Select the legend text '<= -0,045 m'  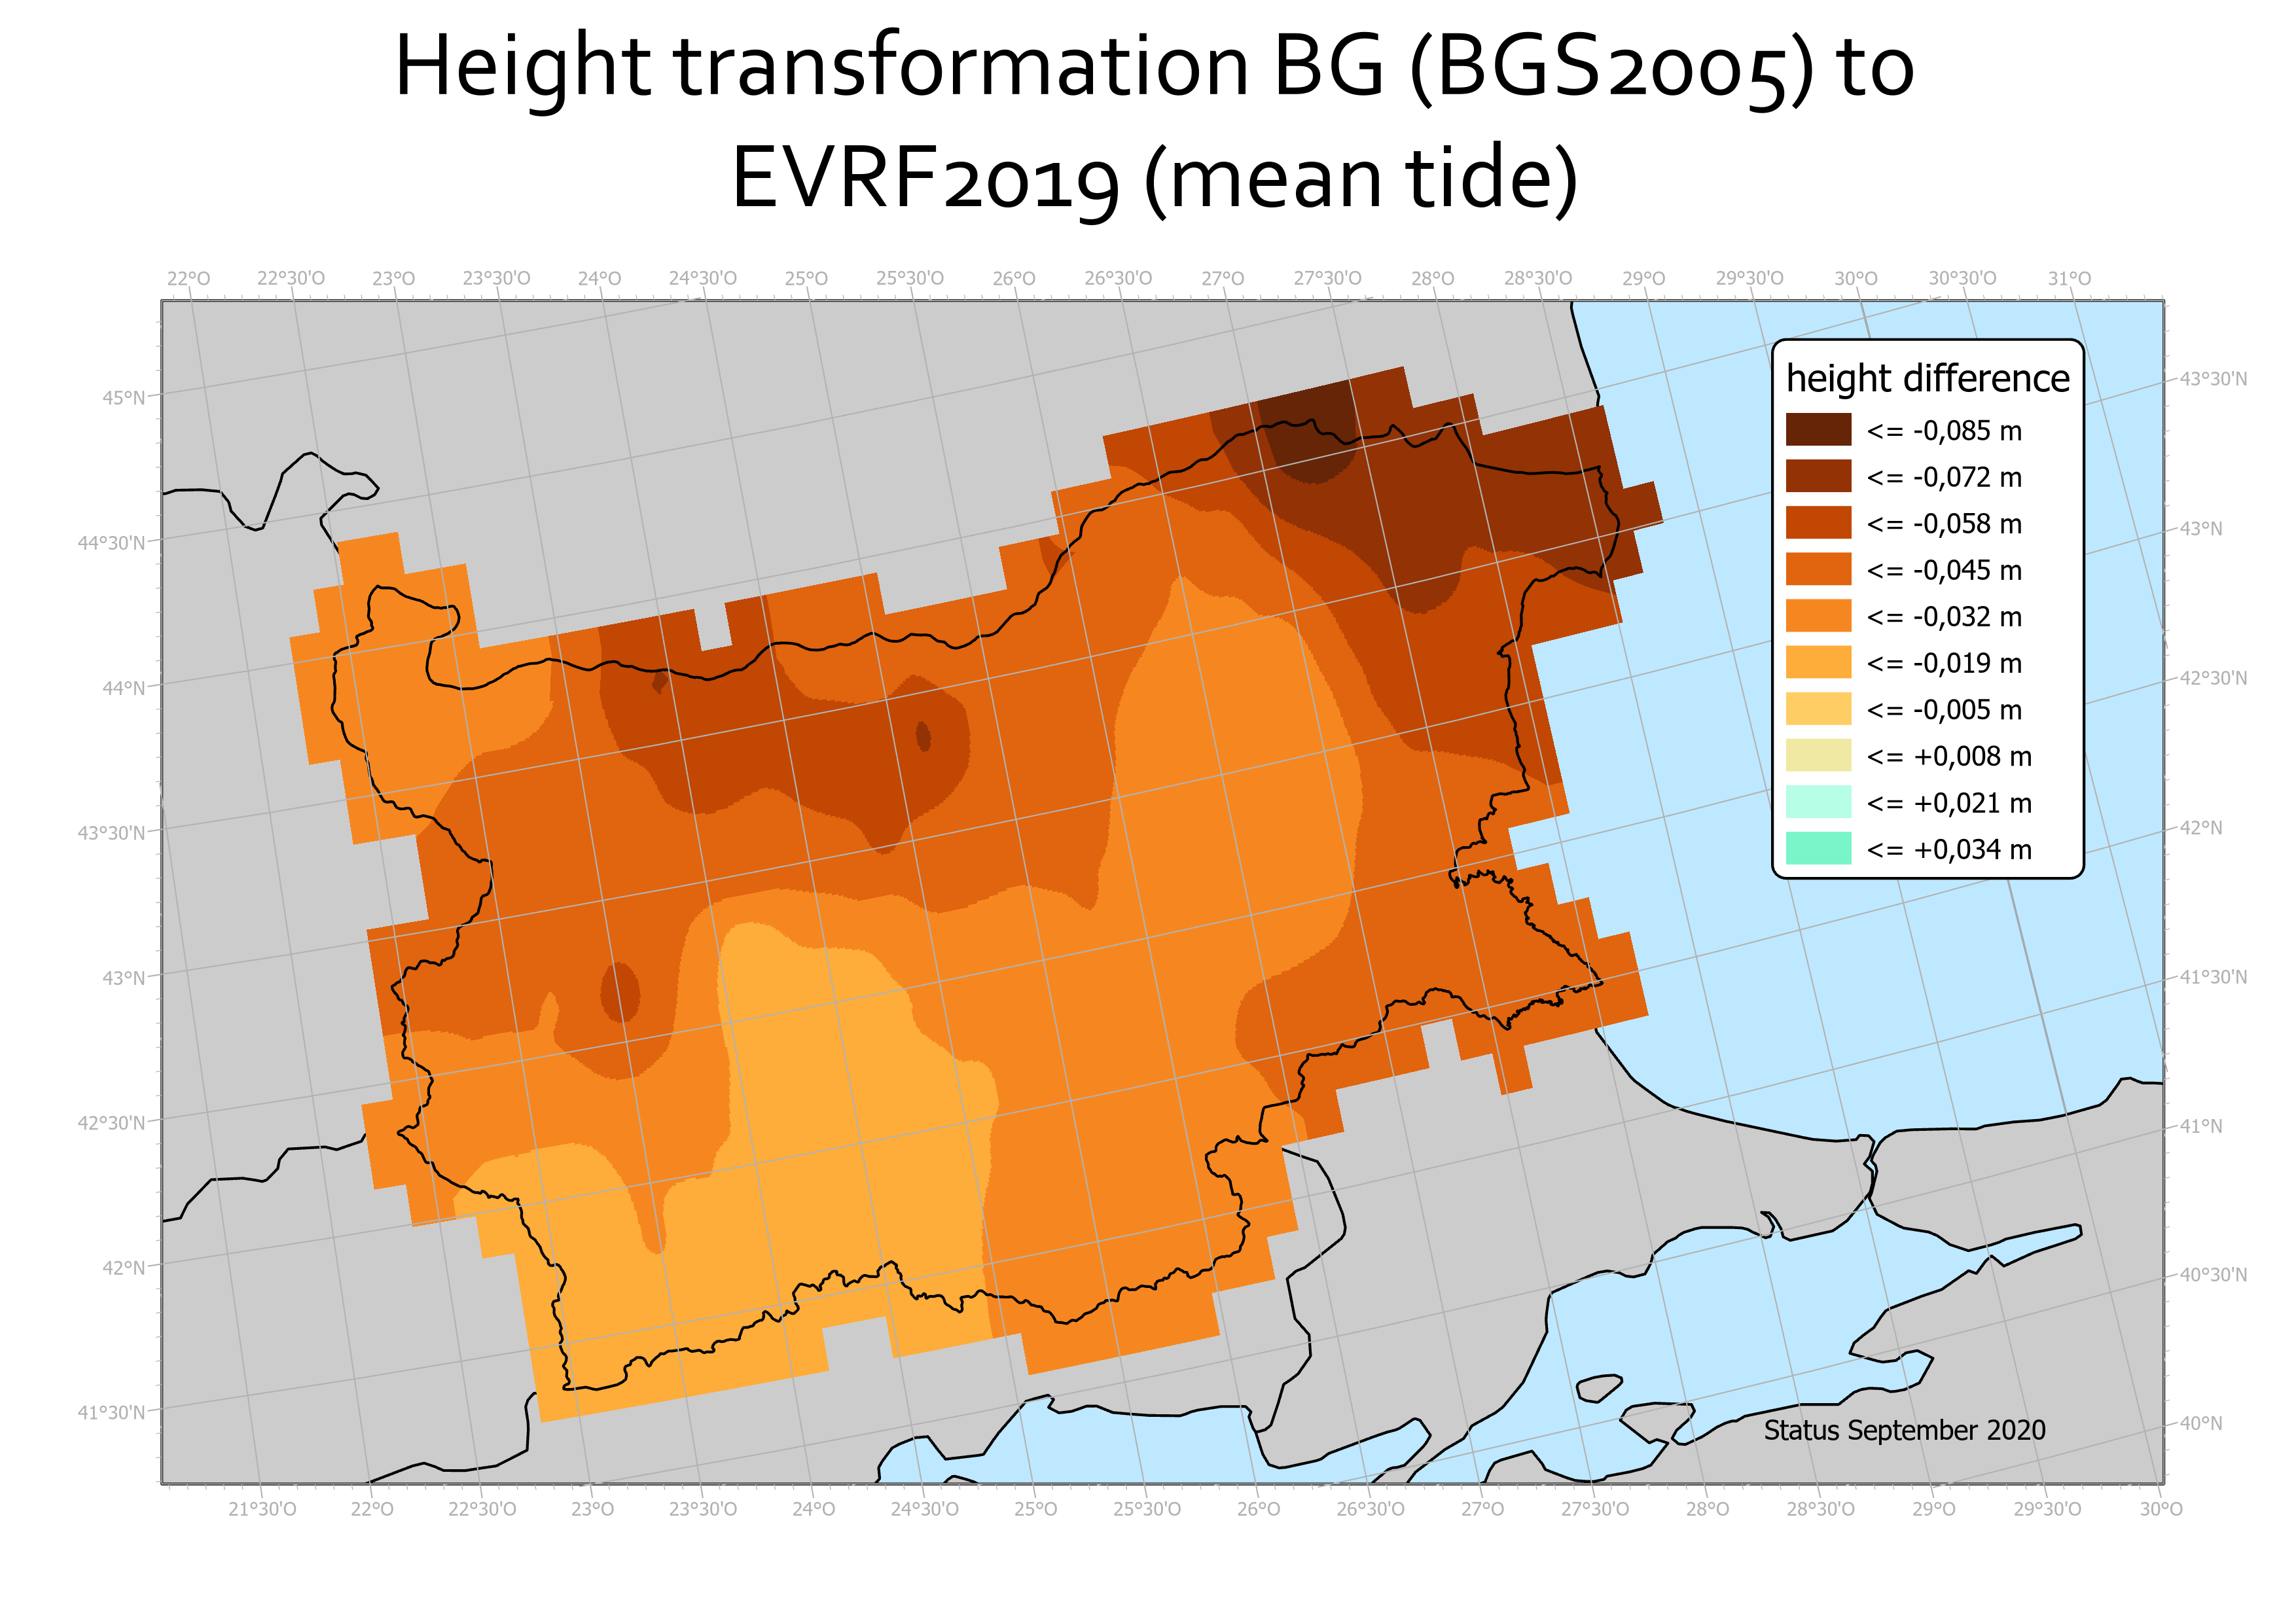pyautogui.click(x=1944, y=570)
